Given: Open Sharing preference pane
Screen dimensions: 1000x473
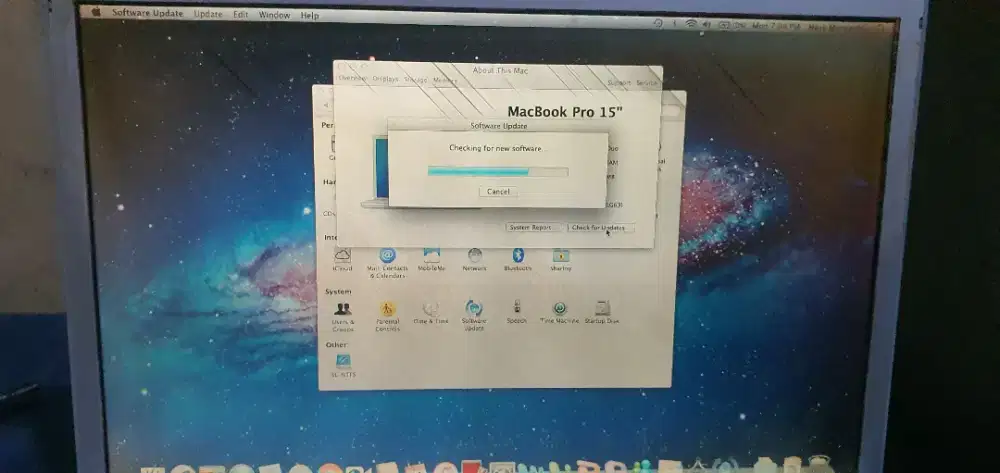Looking at the screenshot, I should (x=561, y=260).
